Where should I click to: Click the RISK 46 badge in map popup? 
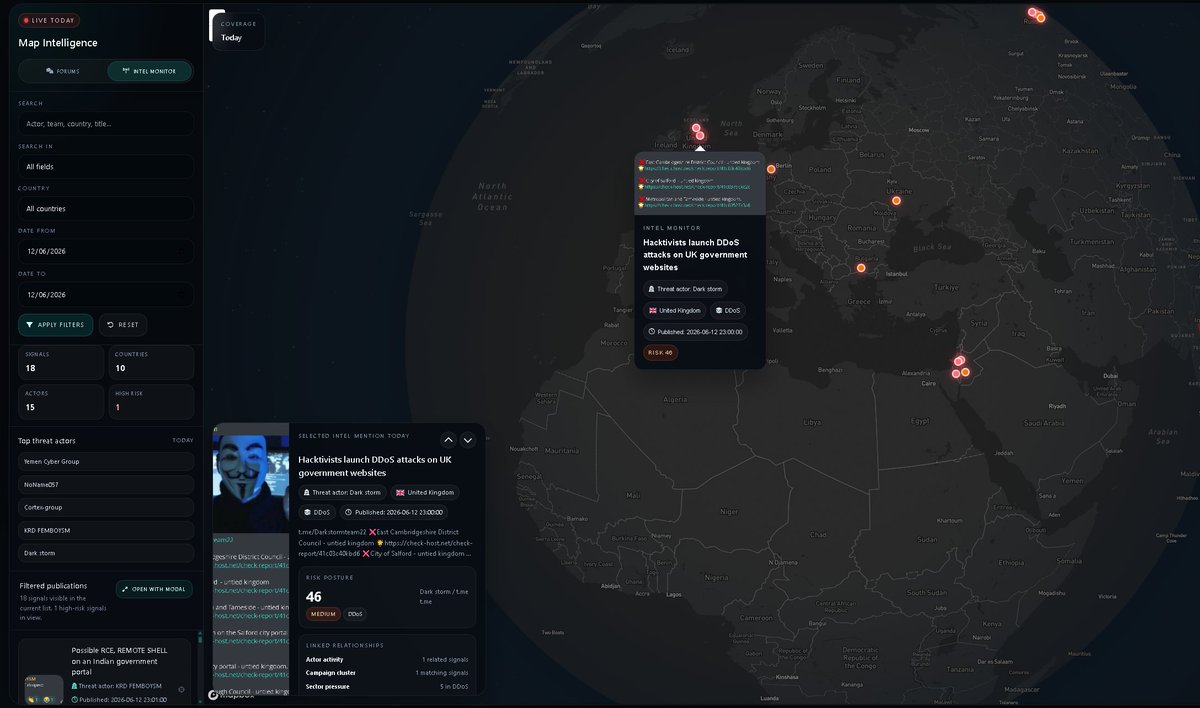[x=660, y=352]
